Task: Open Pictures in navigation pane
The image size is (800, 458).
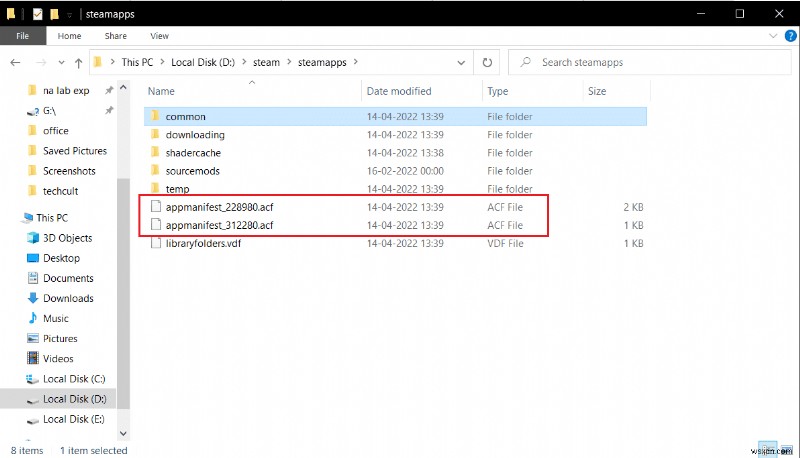Action: coord(60,339)
